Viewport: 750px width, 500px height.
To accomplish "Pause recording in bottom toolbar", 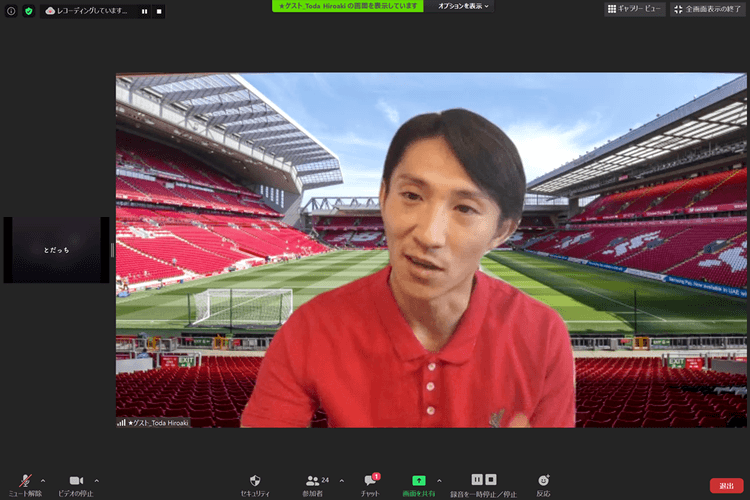I will click(x=477, y=479).
